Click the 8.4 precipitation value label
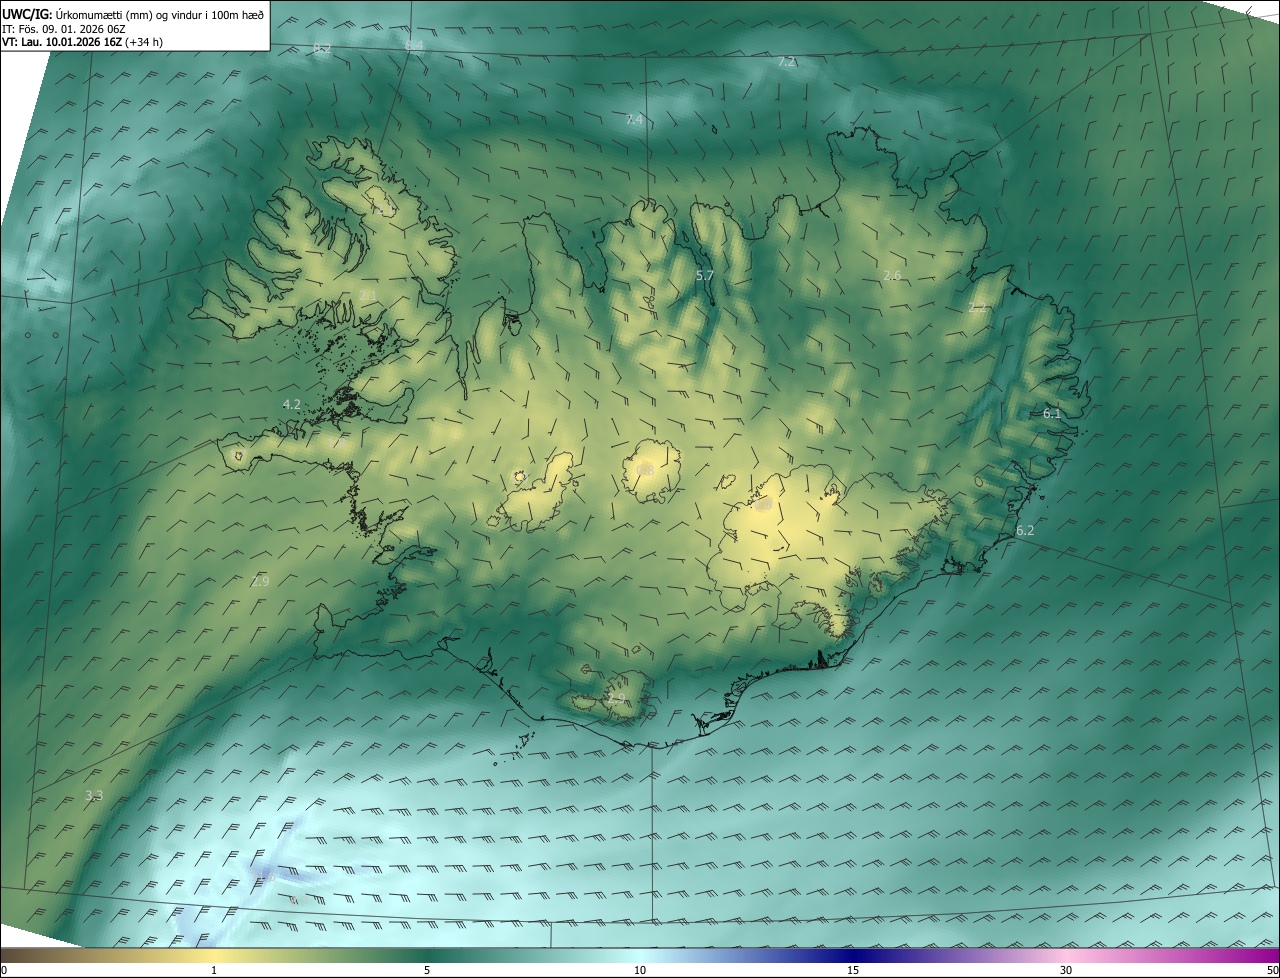This screenshot has height=978, width=1280. click(x=413, y=45)
